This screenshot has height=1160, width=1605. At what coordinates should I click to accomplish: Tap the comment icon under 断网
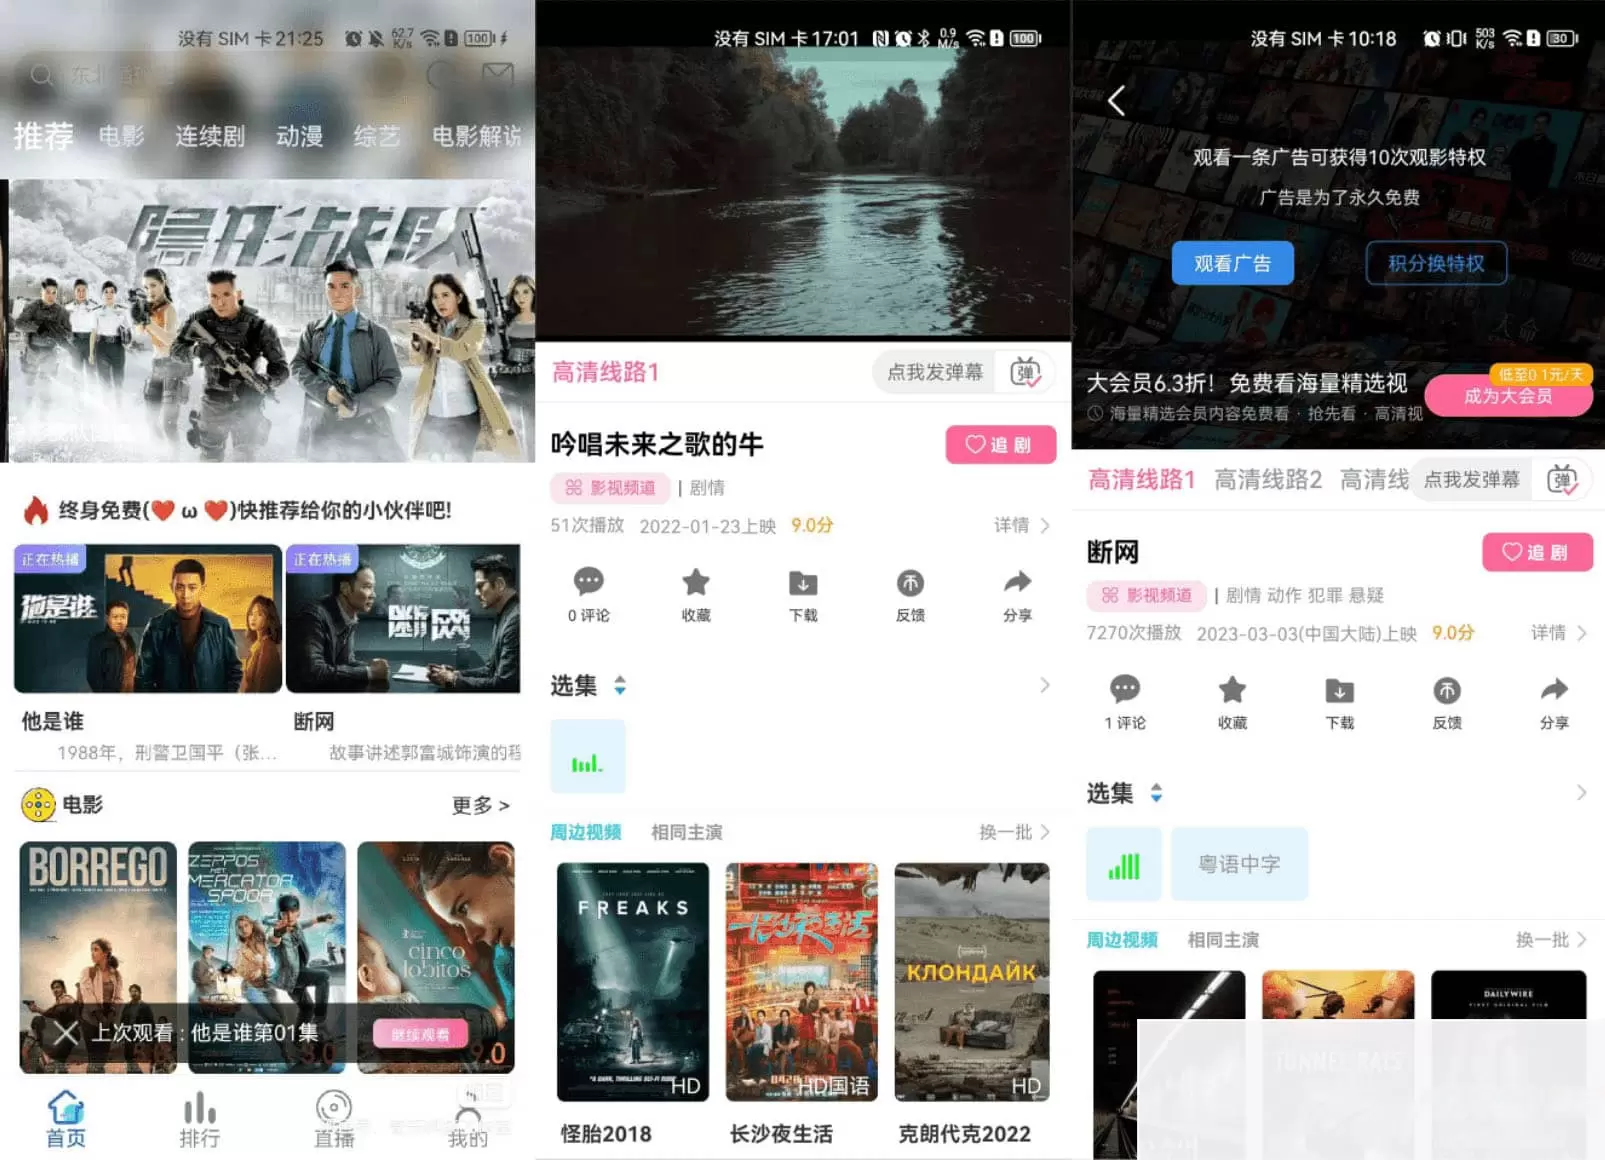(1125, 689)
